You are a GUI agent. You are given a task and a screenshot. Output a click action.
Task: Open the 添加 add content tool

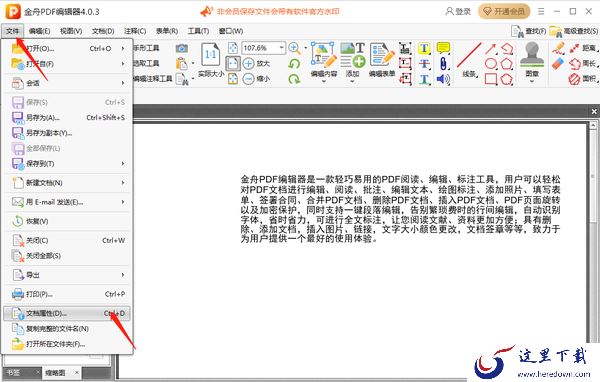click(352, 60)
